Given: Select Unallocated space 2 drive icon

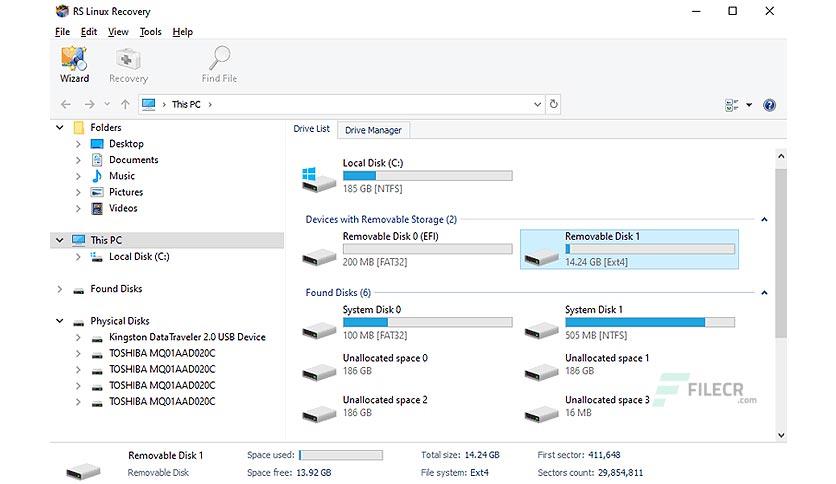Looking at the screenshot, I should (319, 414).
